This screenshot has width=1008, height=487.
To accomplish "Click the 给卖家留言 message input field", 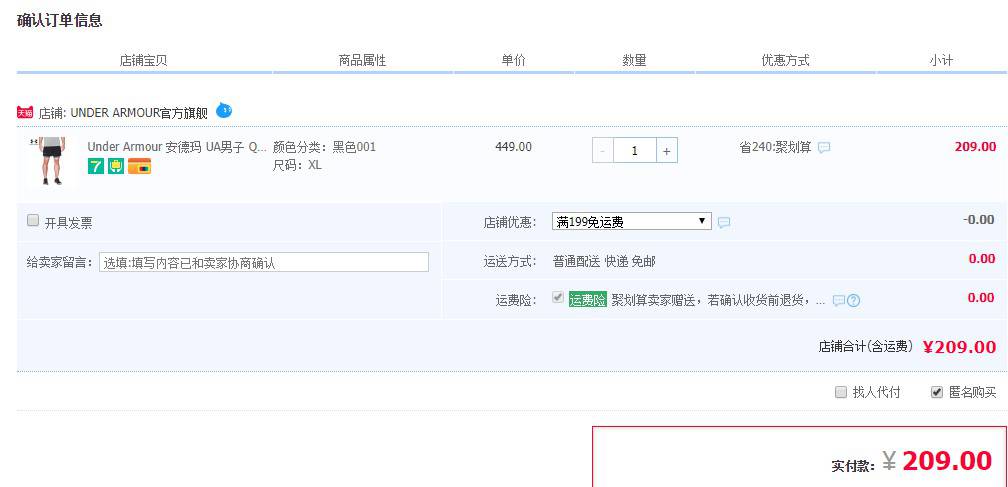I will [x=264, y=262].
